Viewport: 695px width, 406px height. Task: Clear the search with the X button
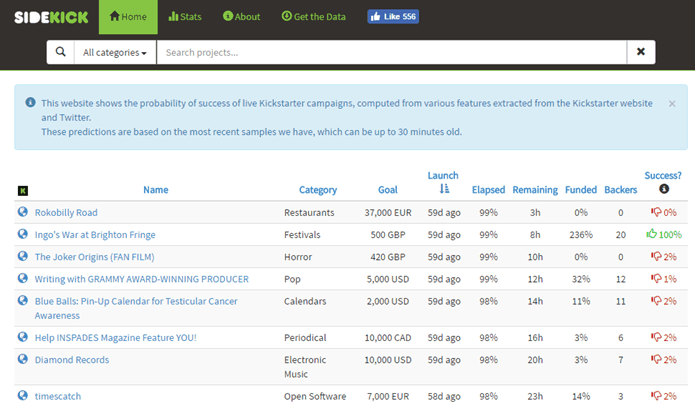click(x=641, y=52)
